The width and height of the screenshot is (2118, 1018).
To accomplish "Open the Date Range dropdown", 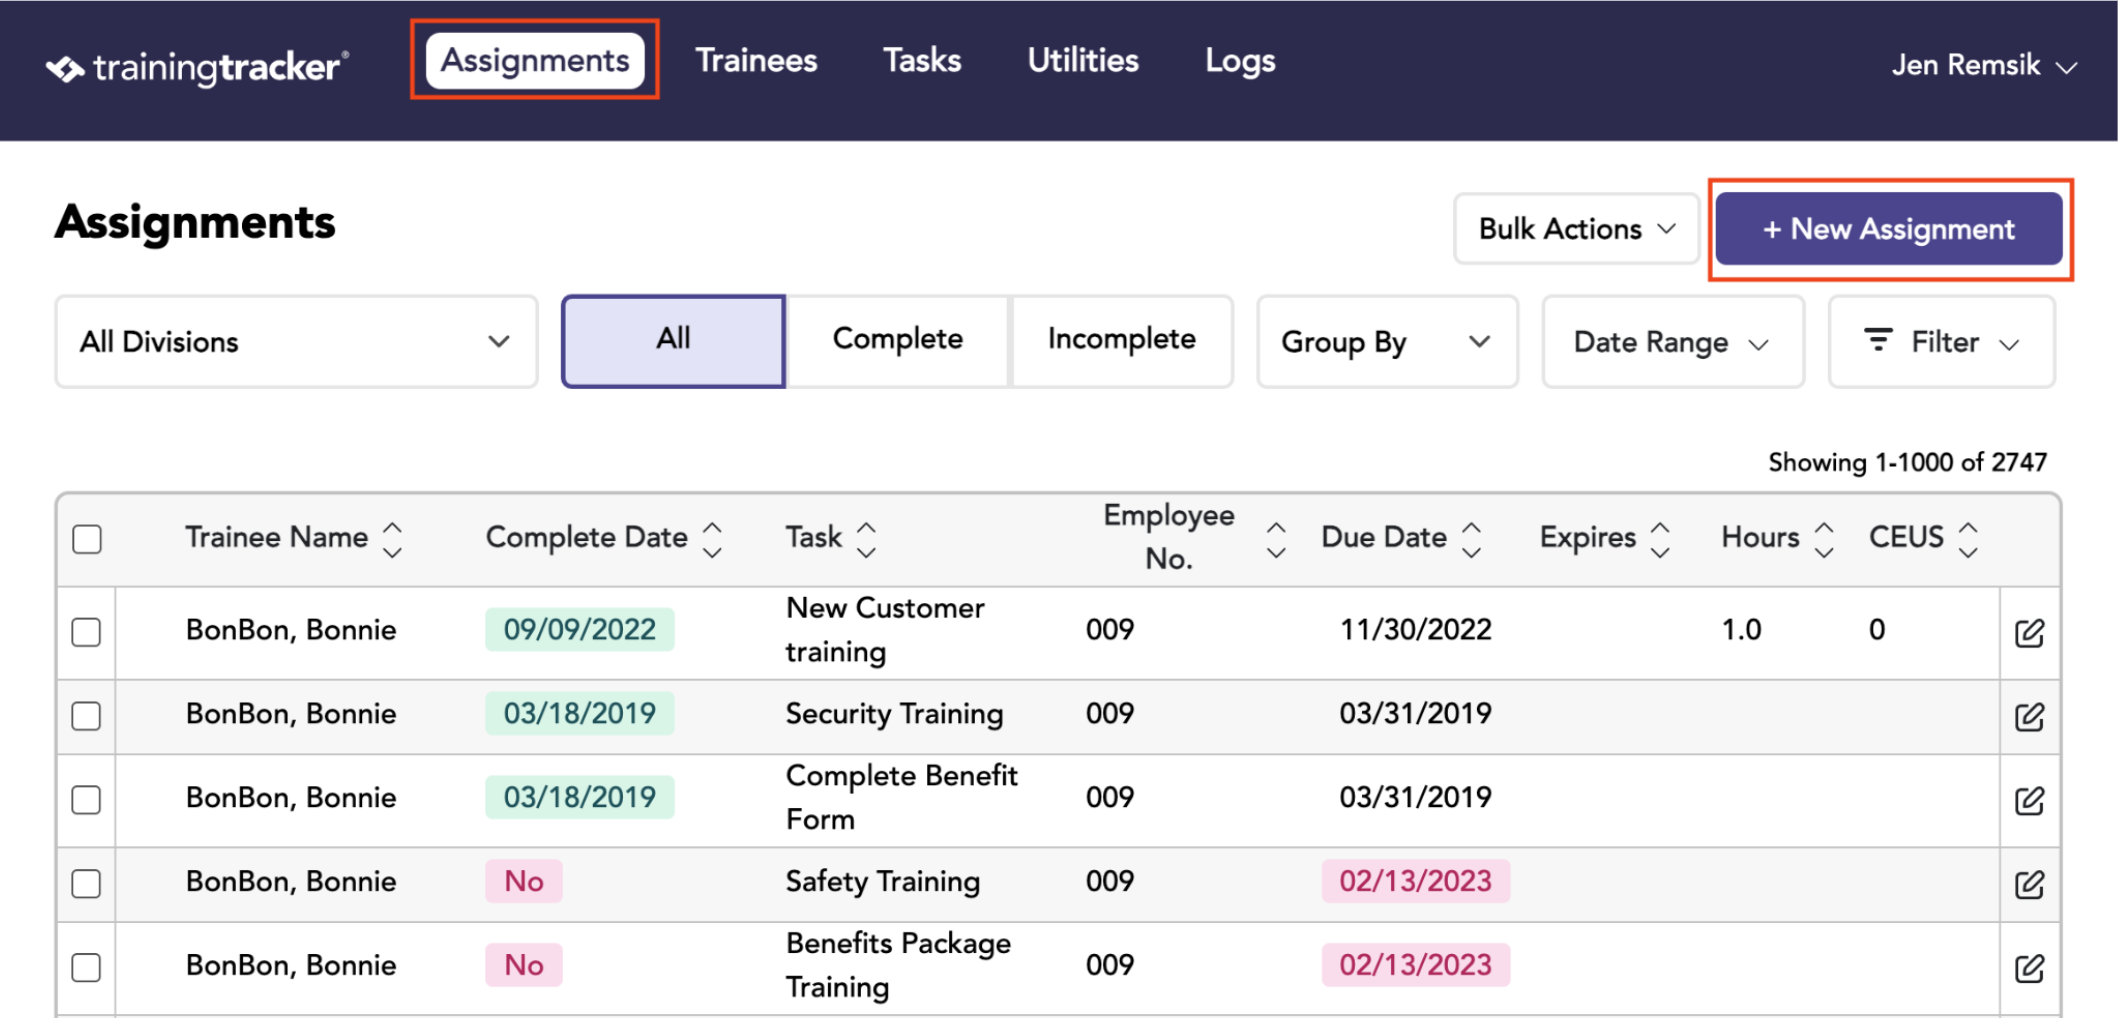I will pyautogui.click(x=1672, y=342).
